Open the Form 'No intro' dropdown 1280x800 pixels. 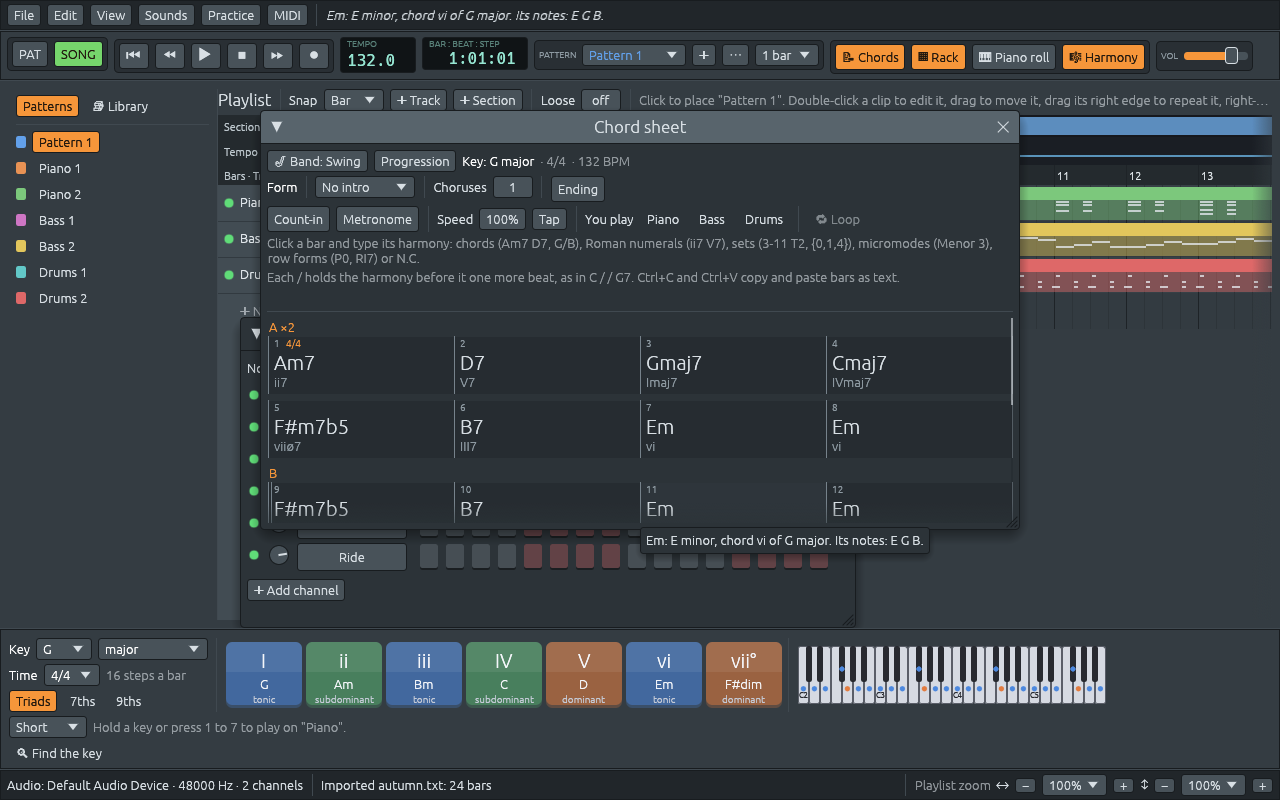point(364,188)
